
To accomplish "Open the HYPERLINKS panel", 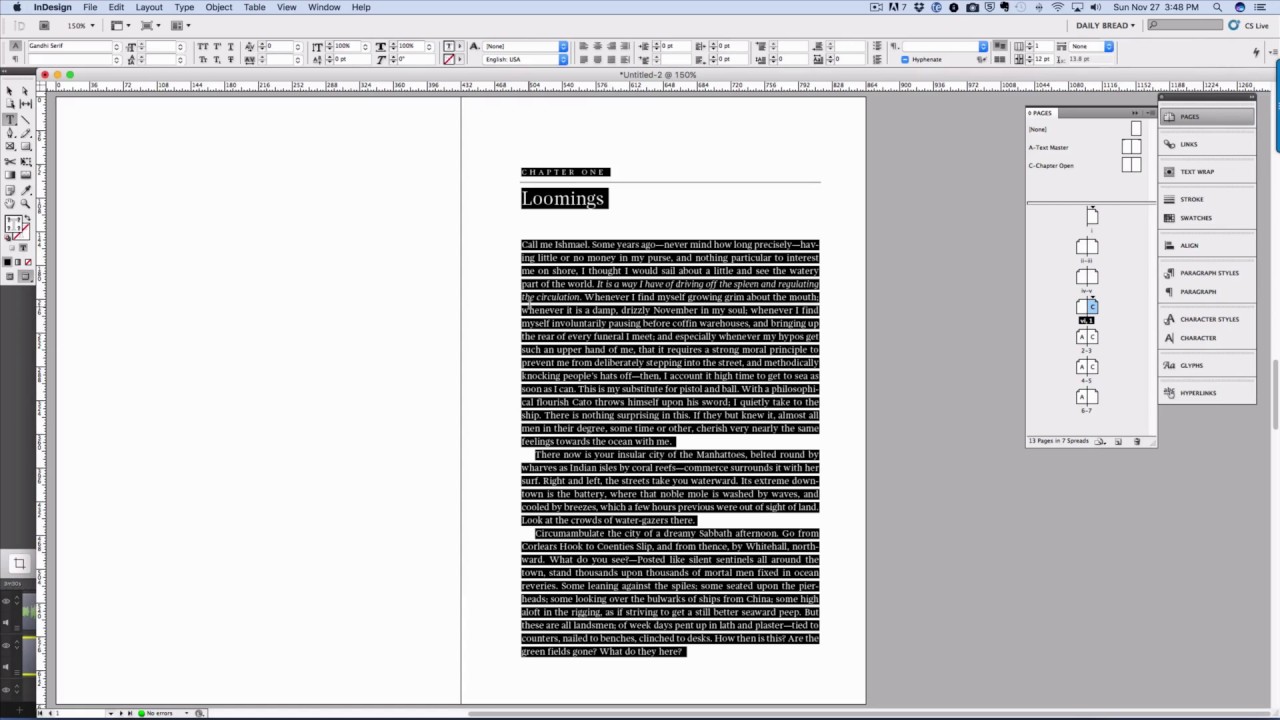I will 1208,393.
